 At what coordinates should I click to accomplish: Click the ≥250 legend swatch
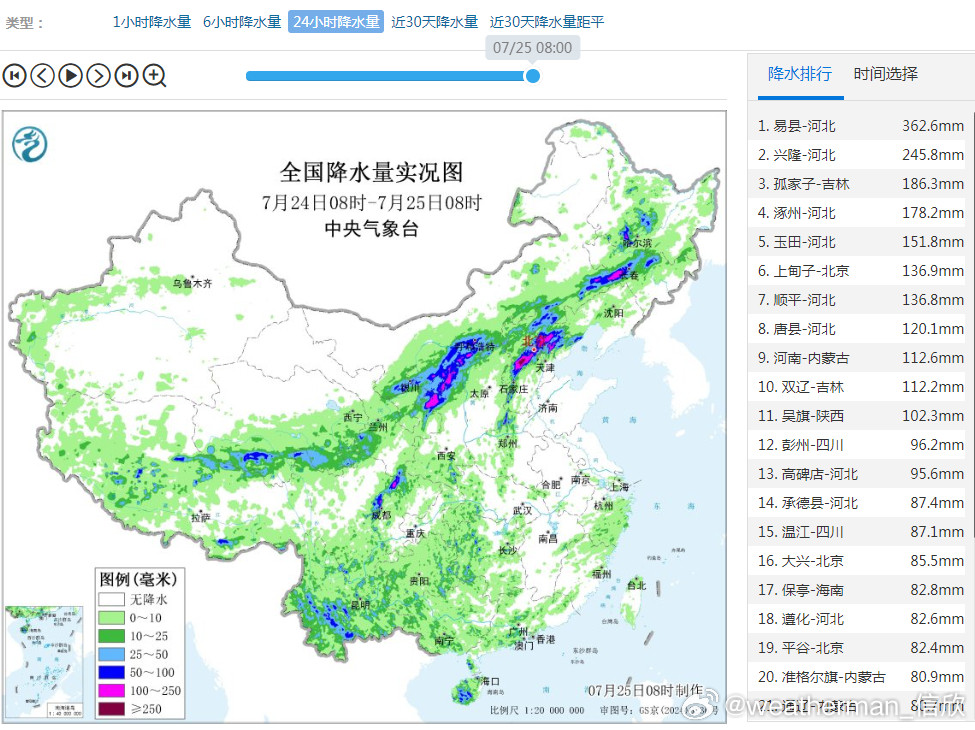tap(111, 709)
